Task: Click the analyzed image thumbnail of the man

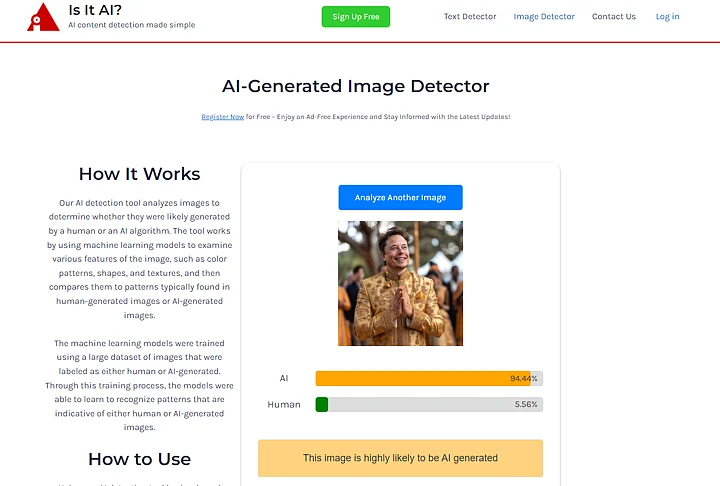Action: (400, 283)
